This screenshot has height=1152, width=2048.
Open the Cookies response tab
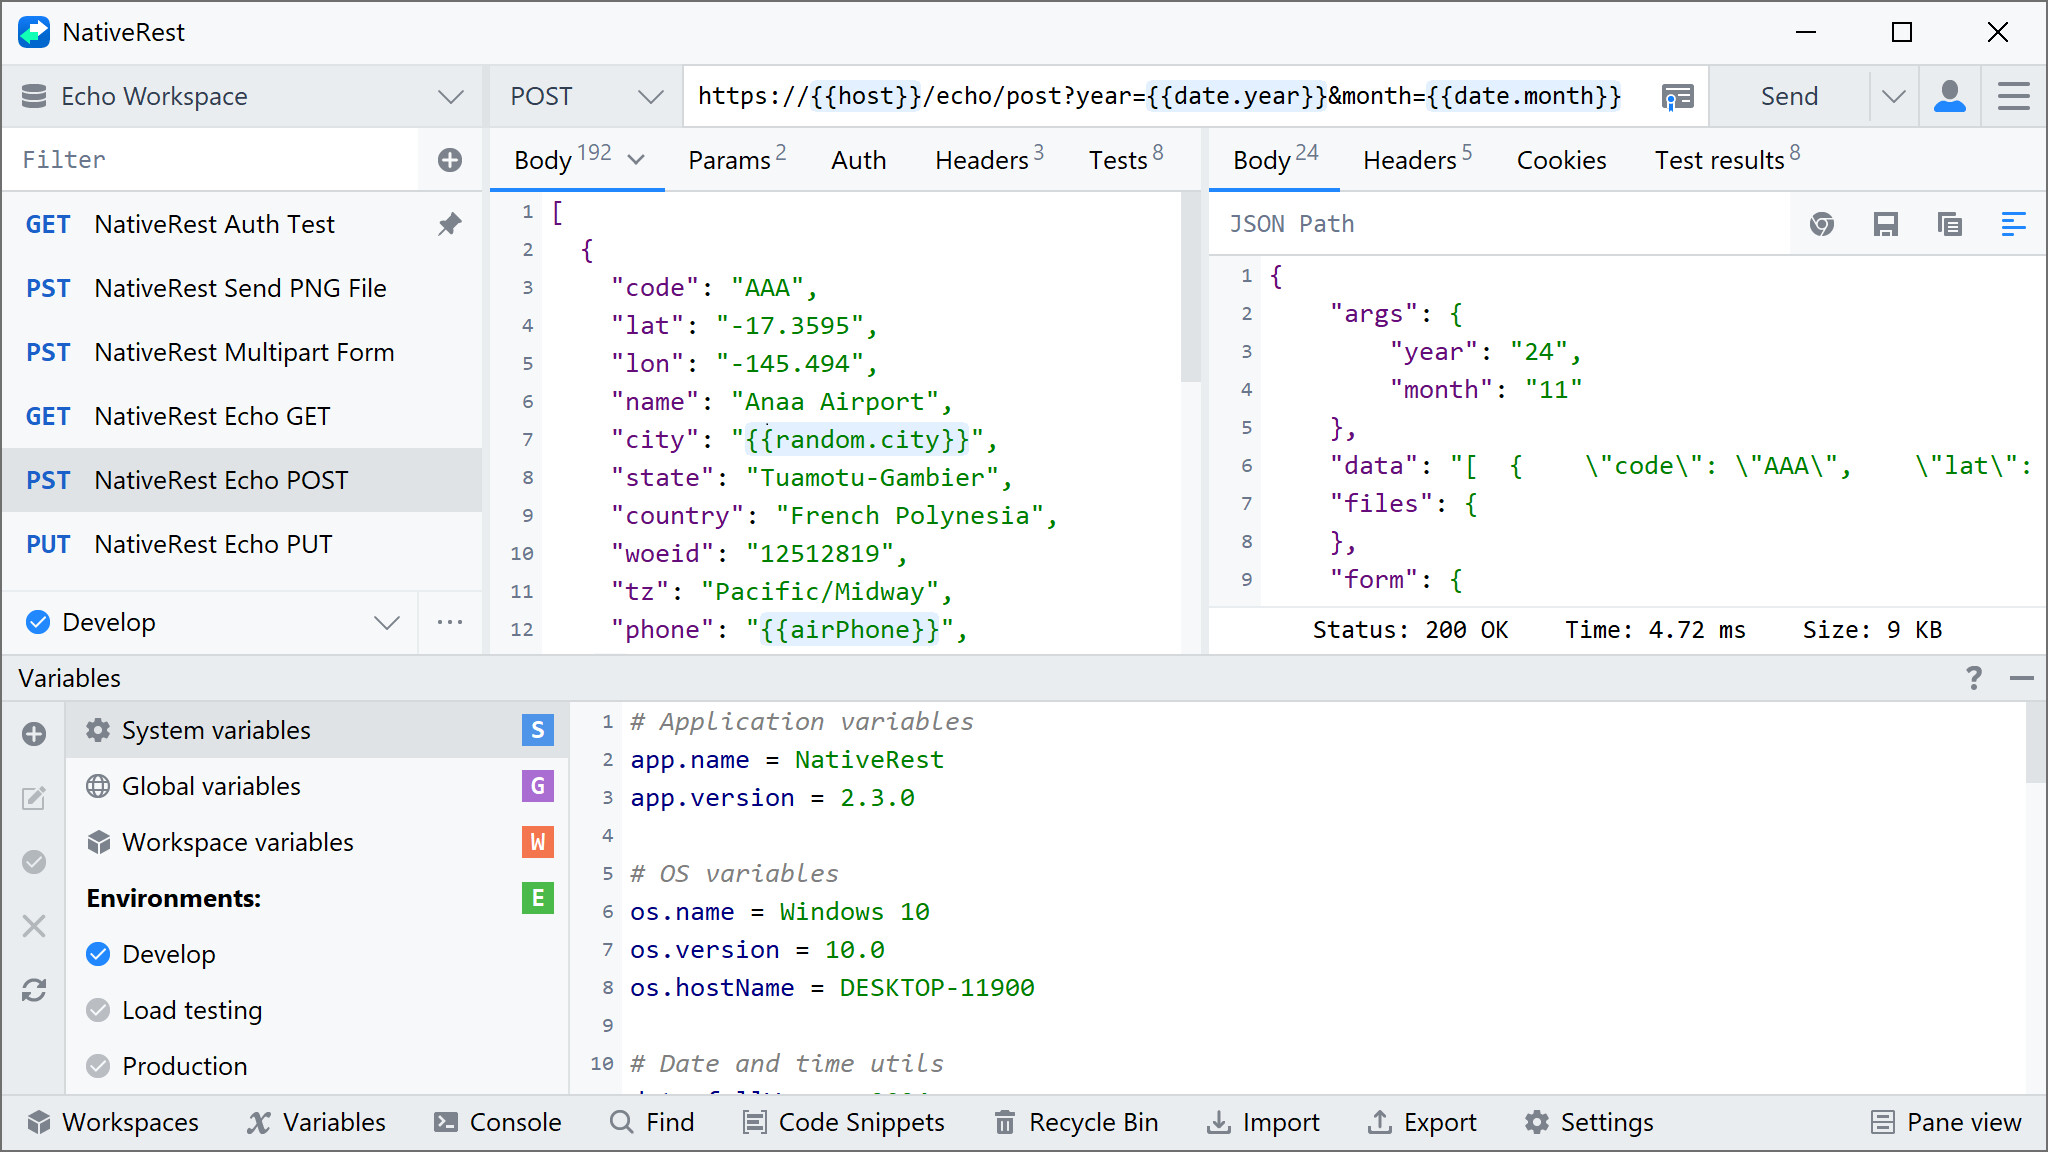(x=1560, y=159)
